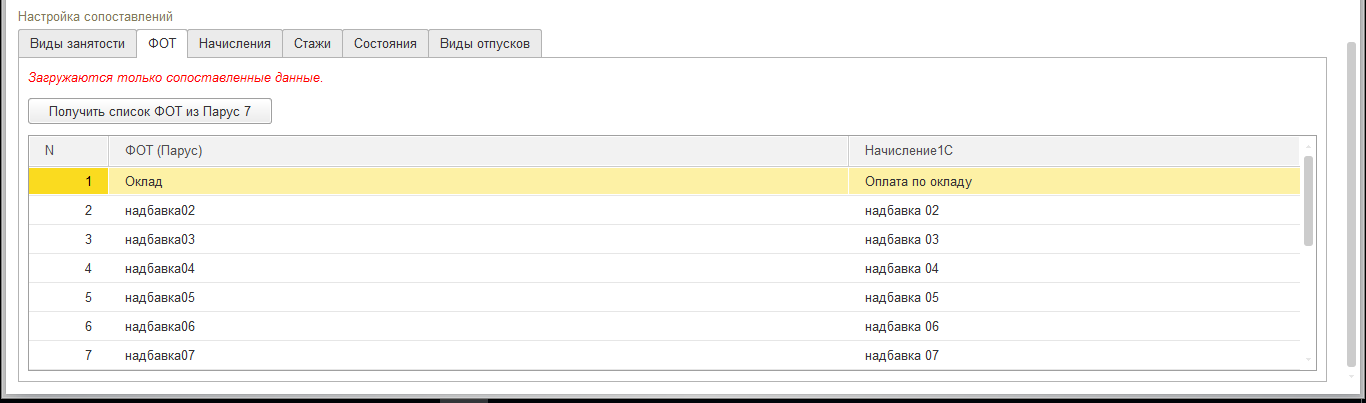The image size is (1366, 403).
Task: Select the Стажи tab
Action: click(312, 43)
